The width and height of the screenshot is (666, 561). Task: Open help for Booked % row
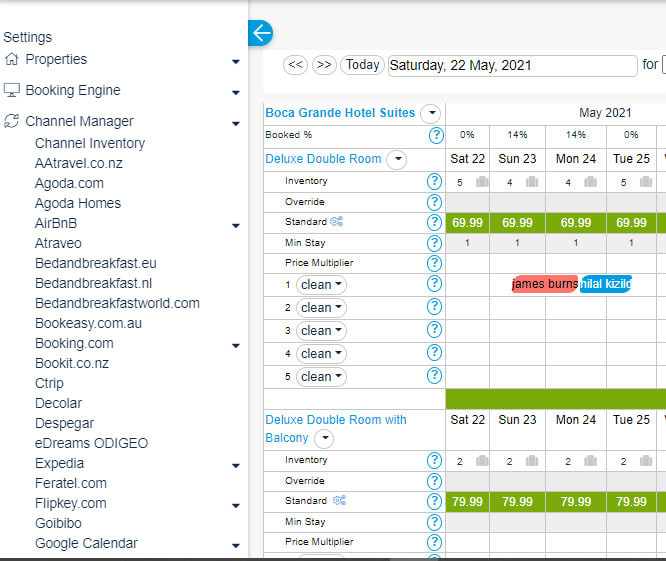point(436,135)
